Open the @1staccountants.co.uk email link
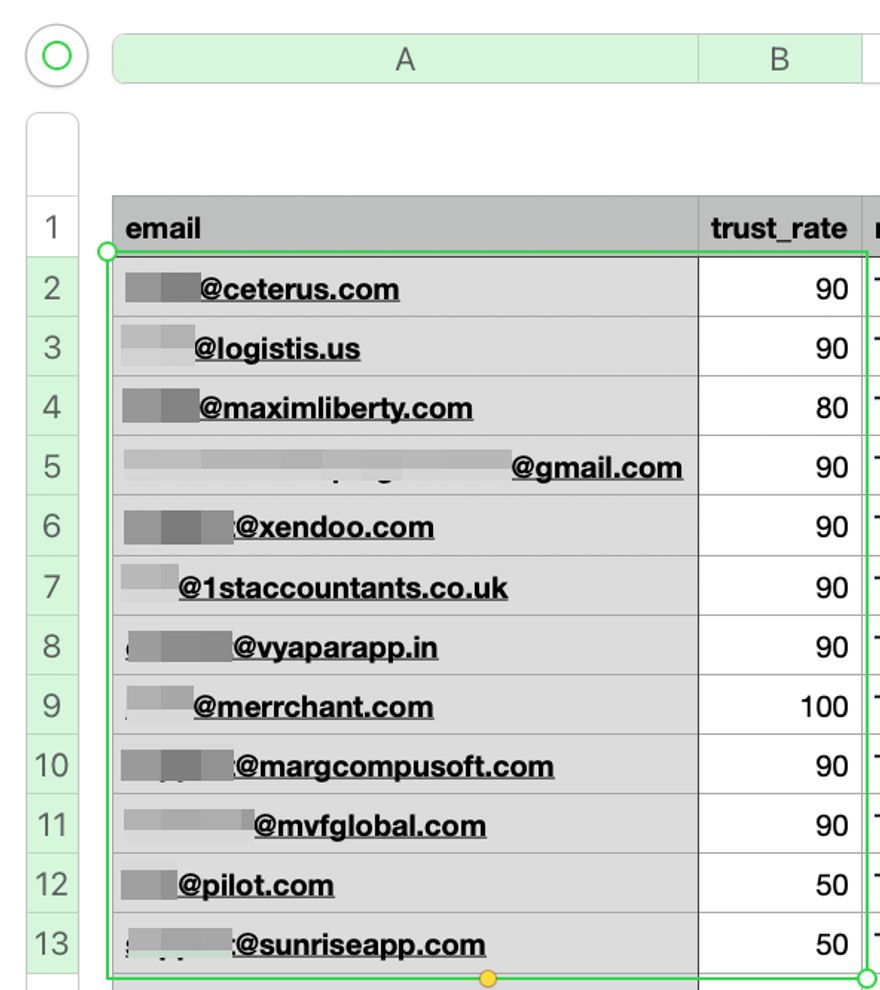The image size is (880, 990). 343,587
